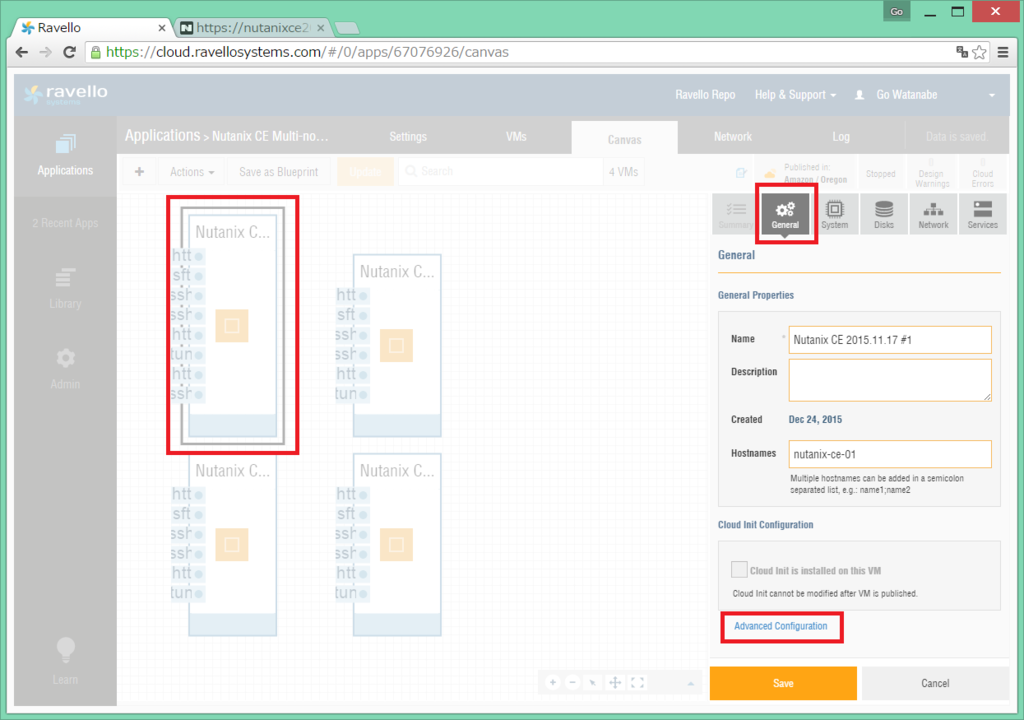Viewport: 1024px width, 720px height.
Task: Click the stop square on top-right Nutanix VM
Action: coord(396,345)
